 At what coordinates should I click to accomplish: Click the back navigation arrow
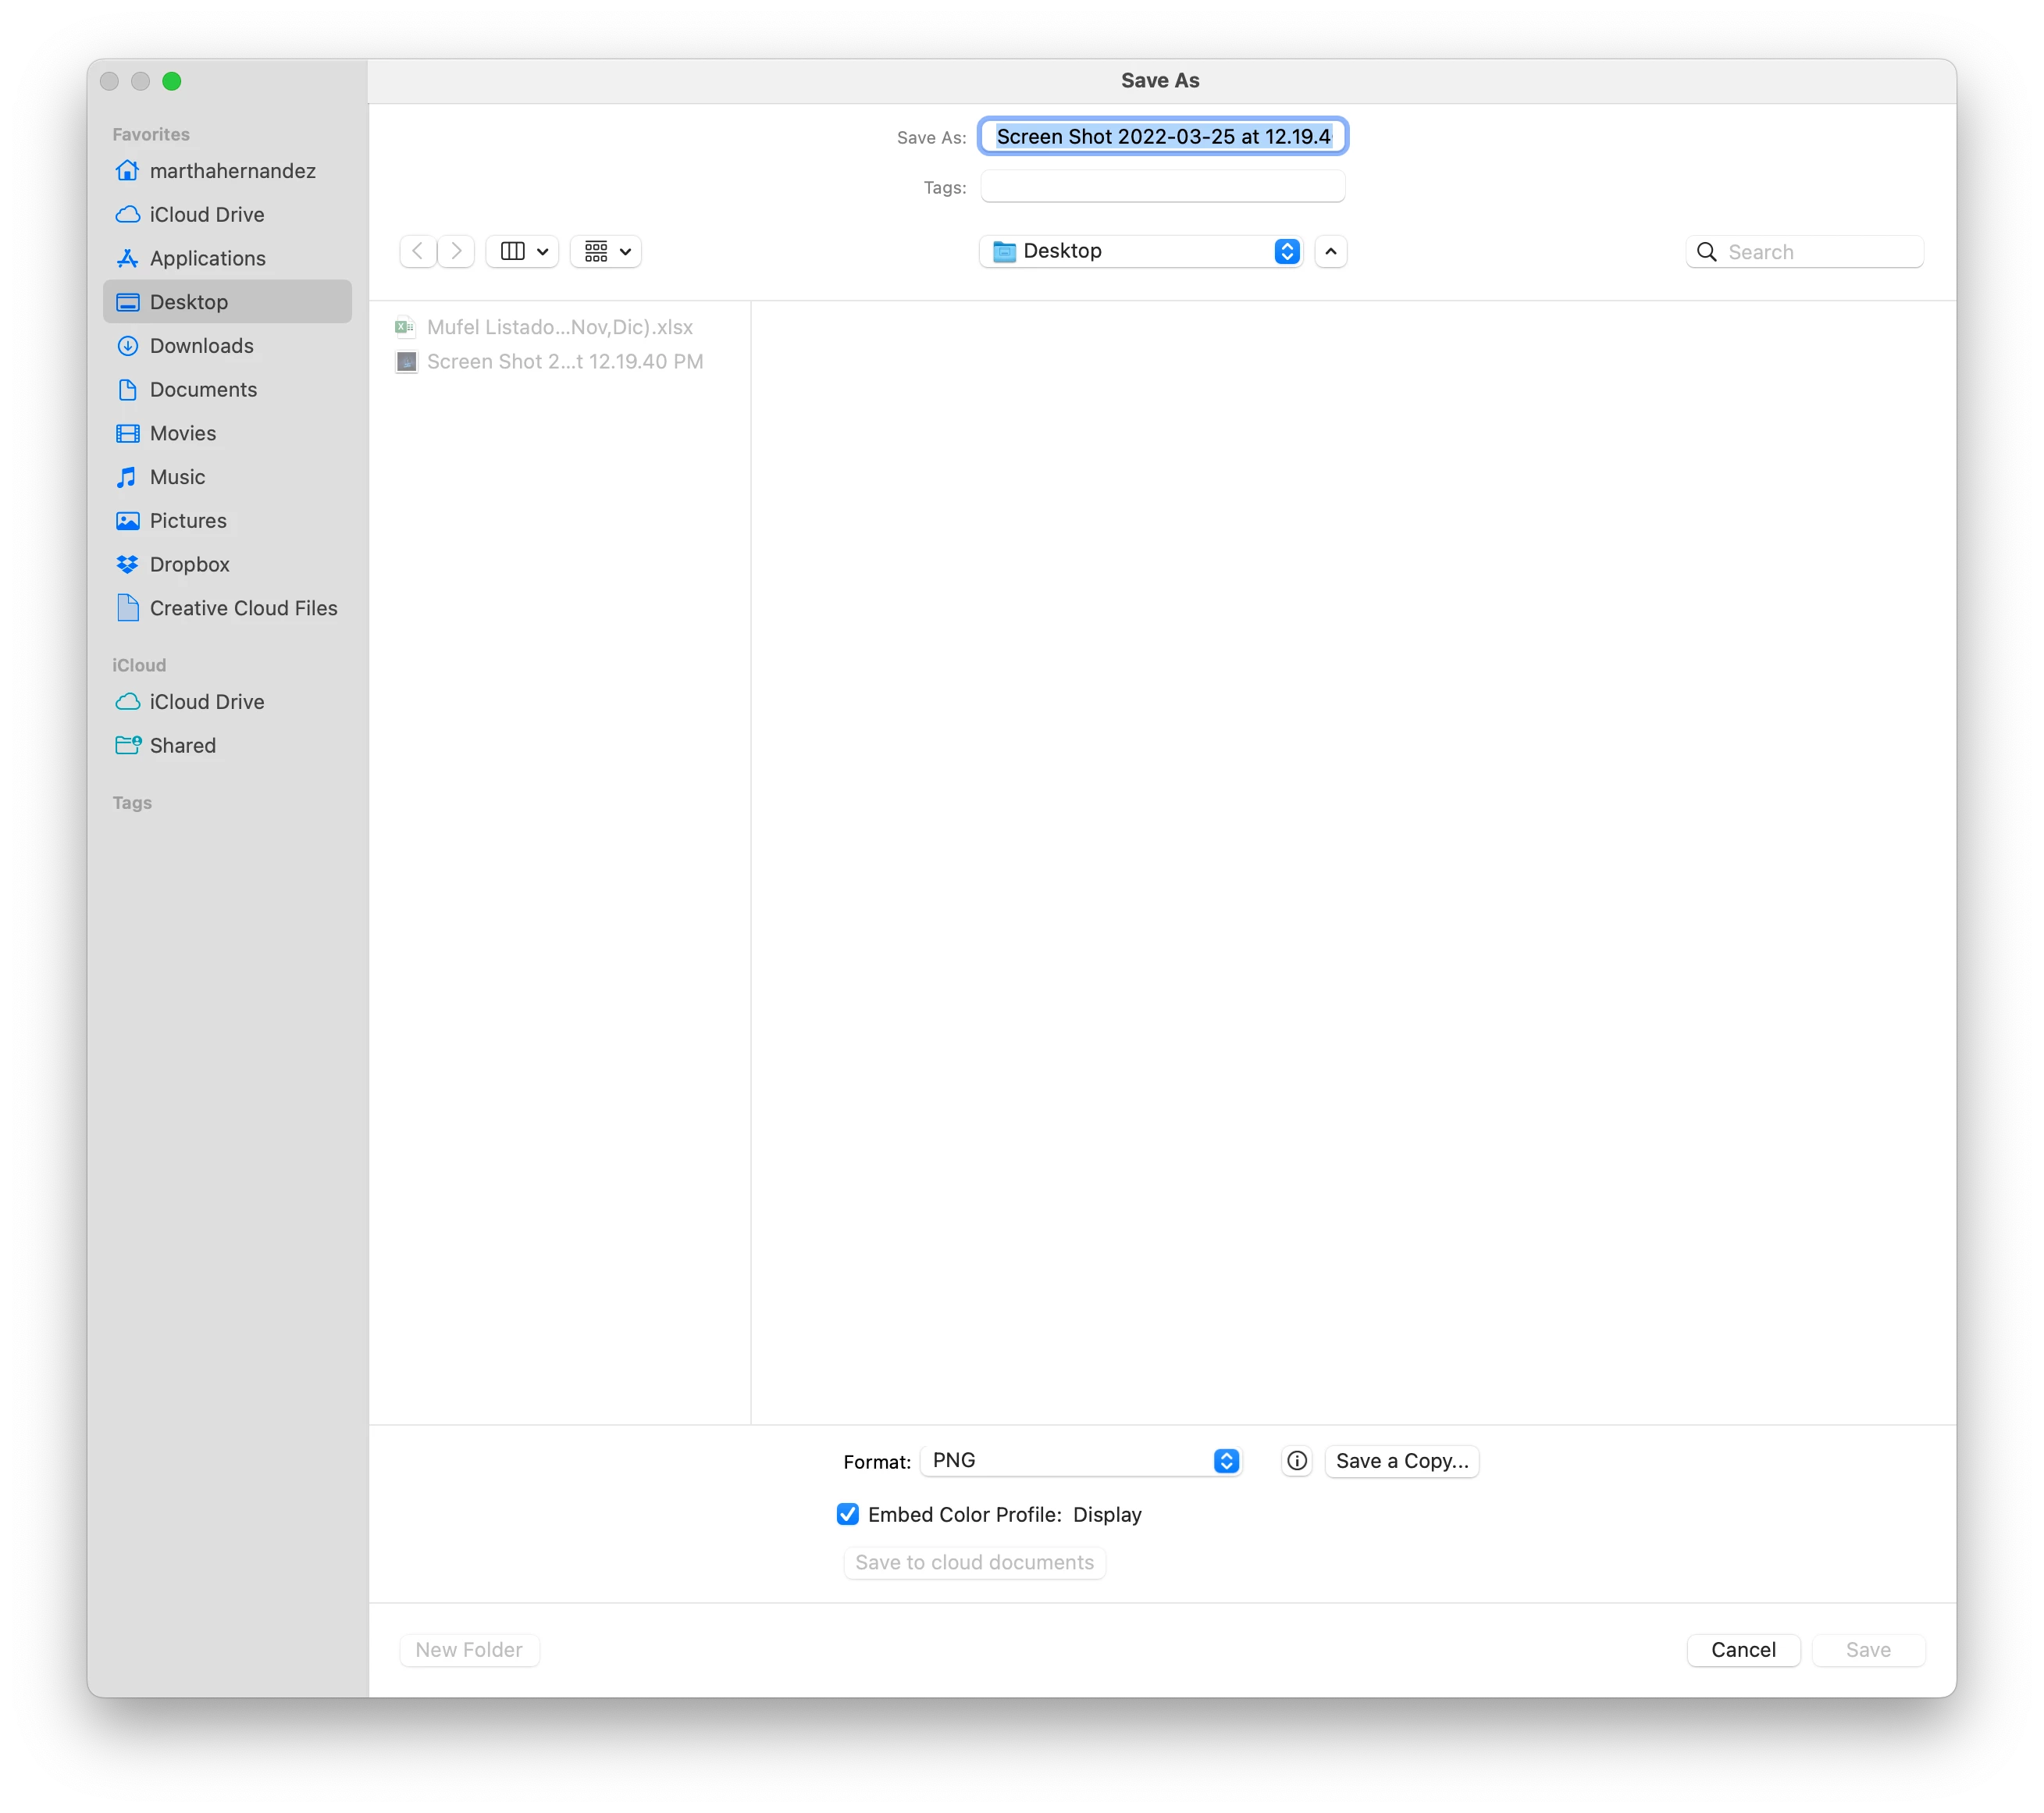click(x=418, y=251)
